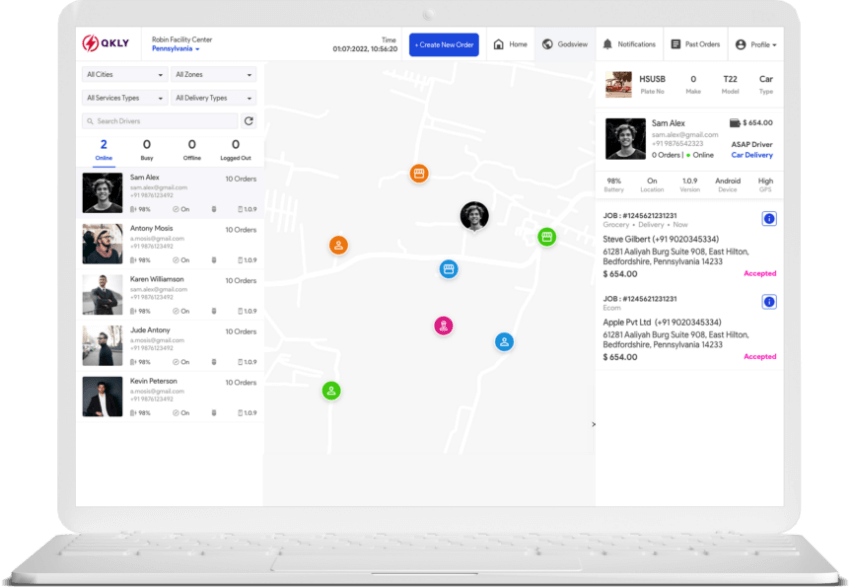
Task: Click Jude Antony's photo thumbnail
Action: click(102, 346)
